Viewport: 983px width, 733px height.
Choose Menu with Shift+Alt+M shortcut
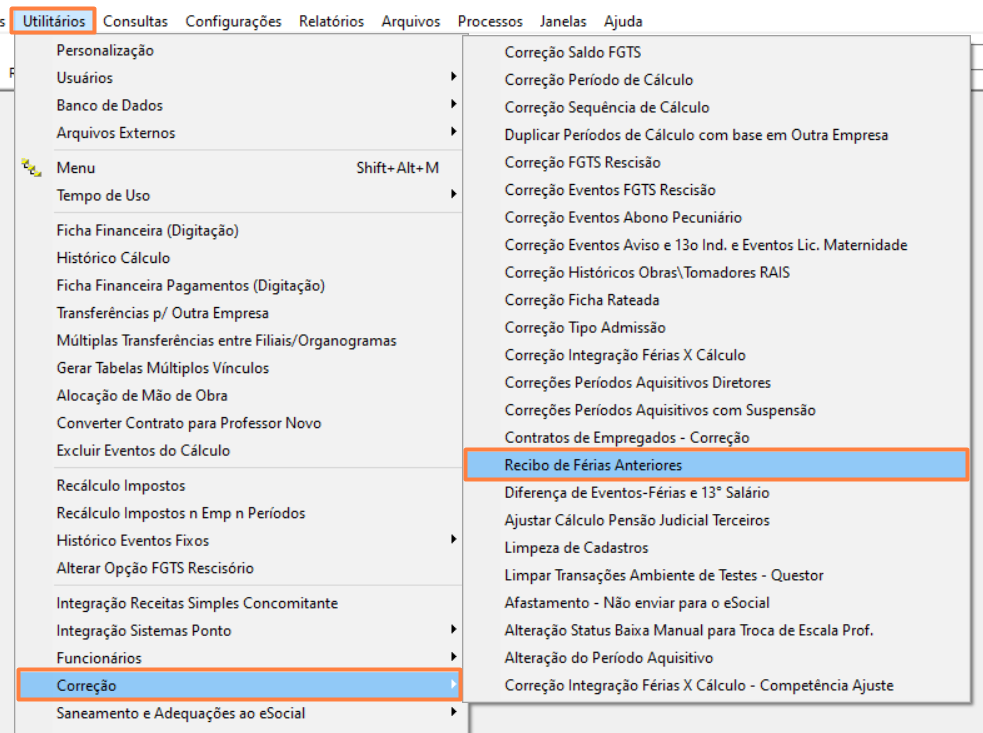(239, 168)
